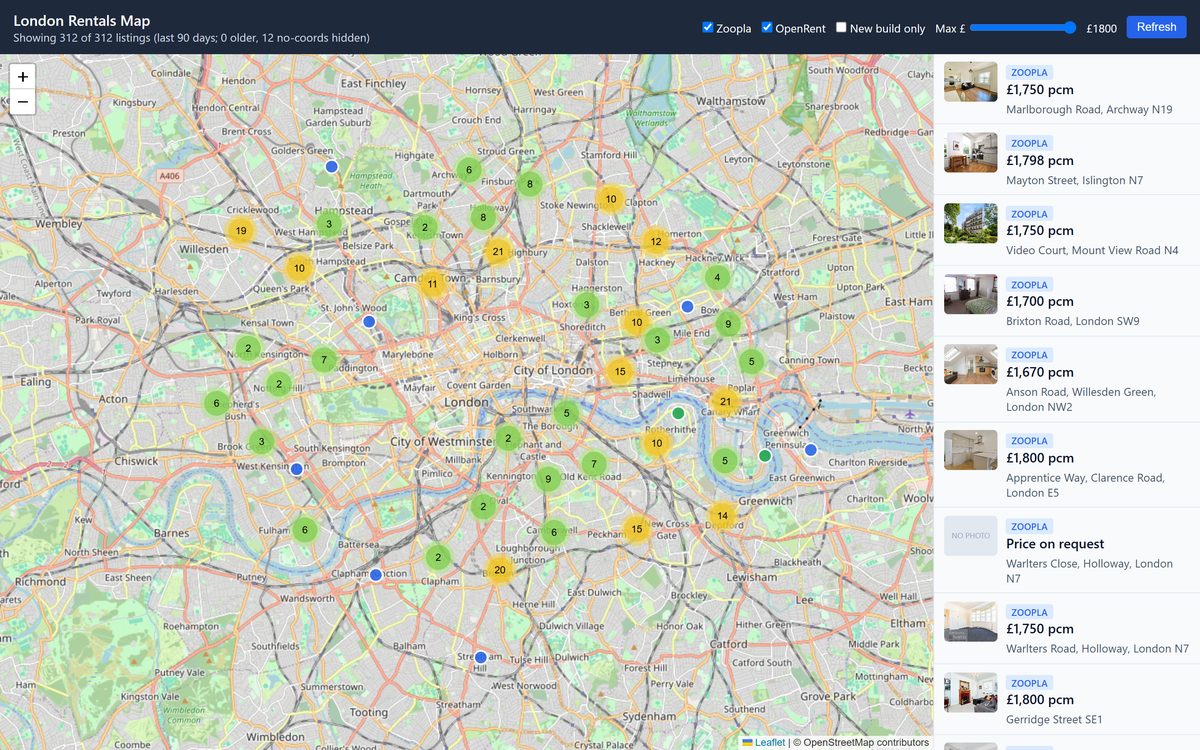Adjust the Max £ price slider
The width and height of the screenshot is (1200, 750).
[x=1023, y=28]
